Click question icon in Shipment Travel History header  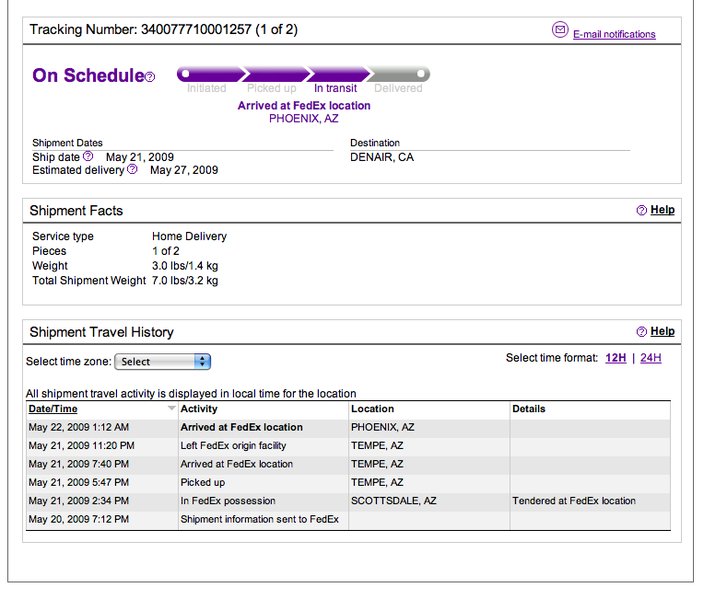click(642, 331)
